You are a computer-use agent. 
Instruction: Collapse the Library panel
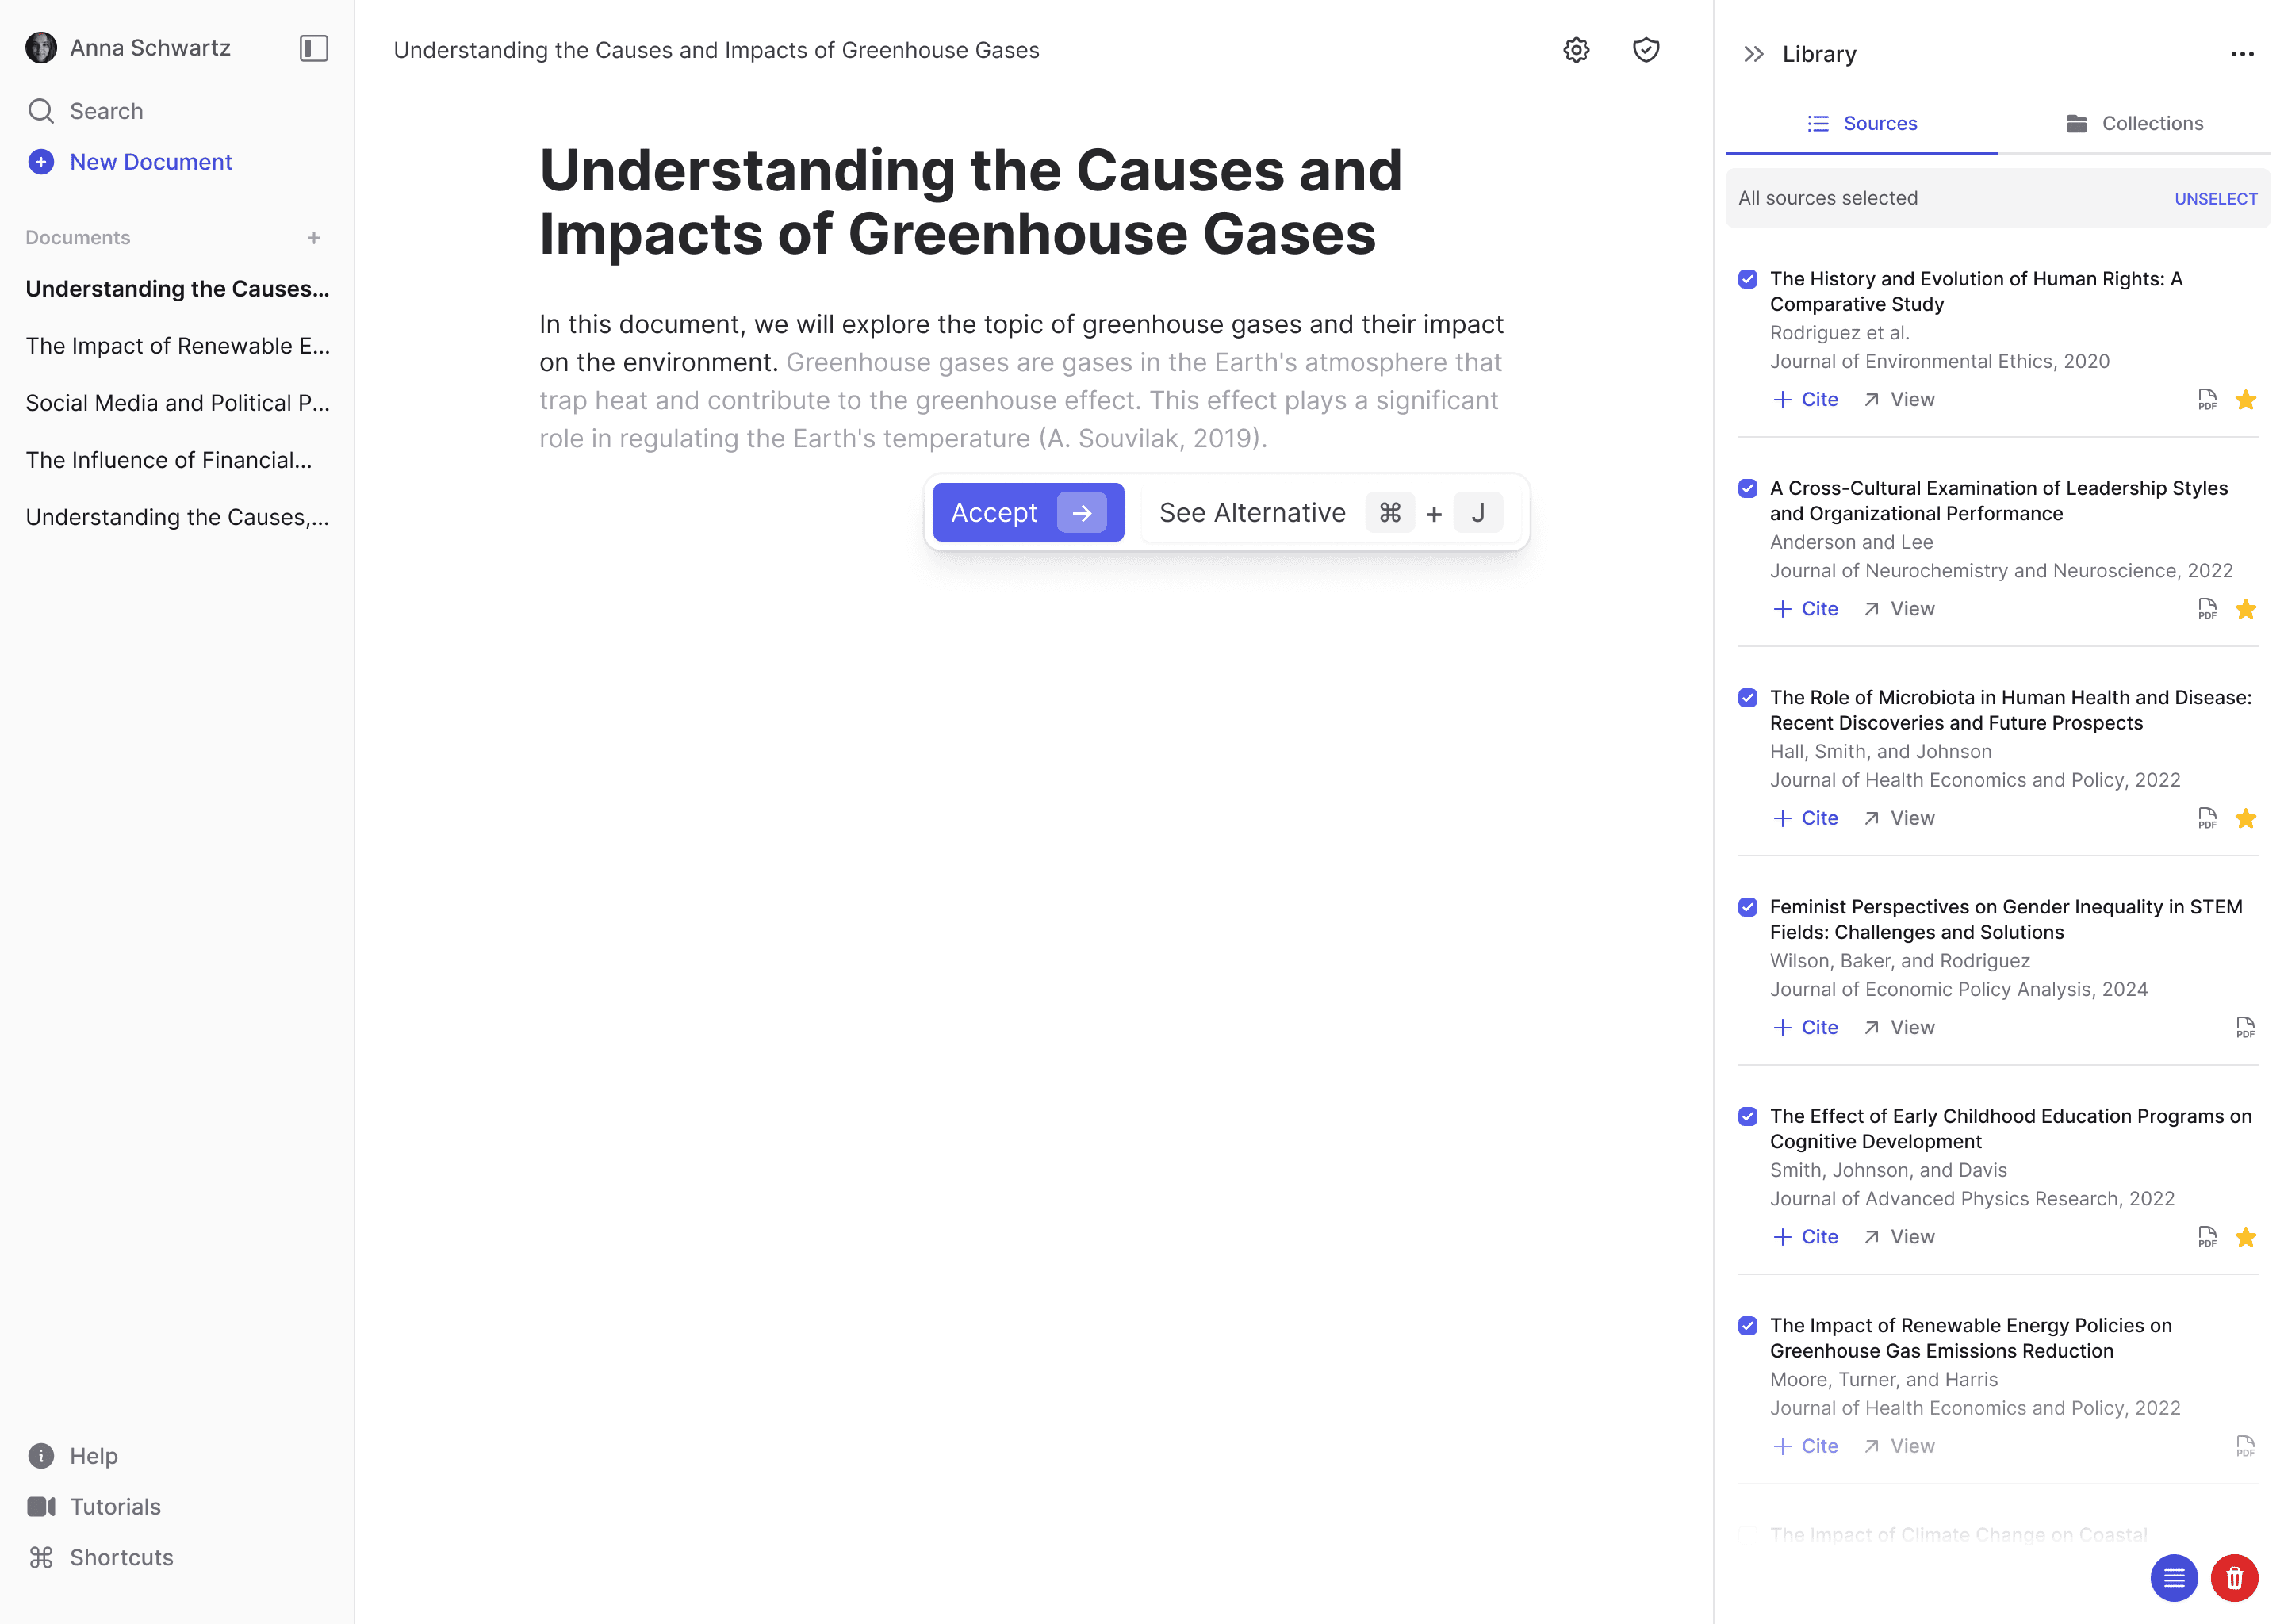click(x=1753, y=54)
